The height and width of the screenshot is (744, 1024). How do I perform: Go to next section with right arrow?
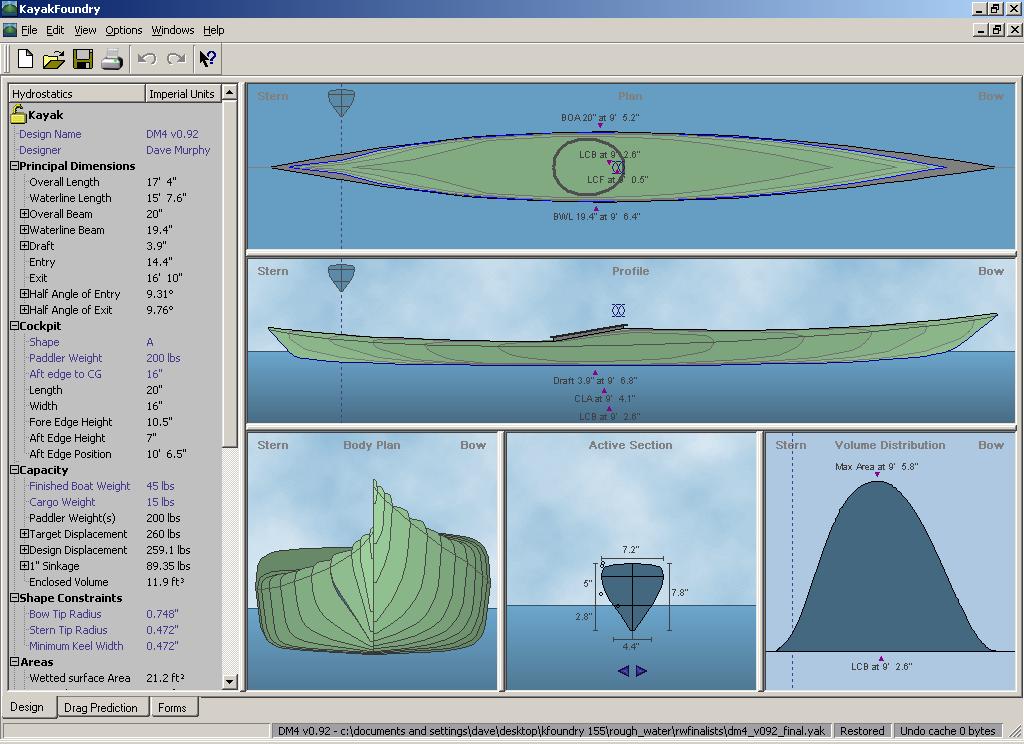point(641,671)
